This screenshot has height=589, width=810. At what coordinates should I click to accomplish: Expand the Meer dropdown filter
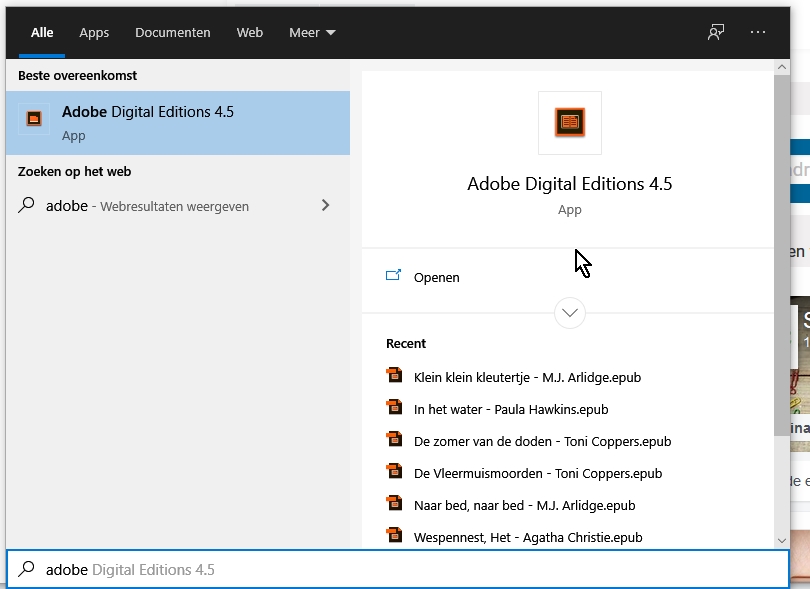(312, 32)
